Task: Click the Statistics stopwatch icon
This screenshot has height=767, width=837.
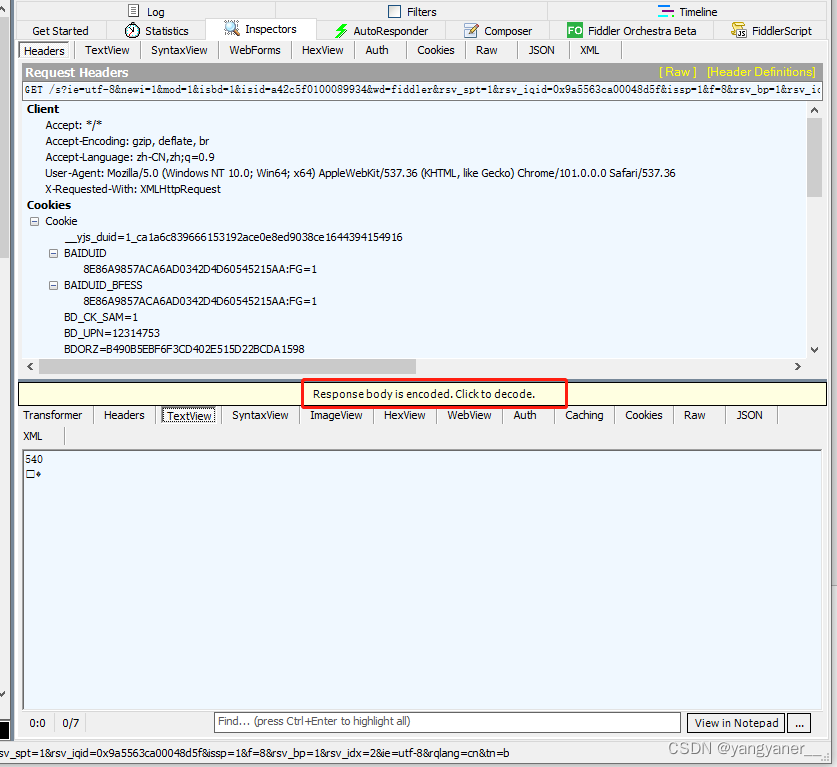Action: point(132,30)
